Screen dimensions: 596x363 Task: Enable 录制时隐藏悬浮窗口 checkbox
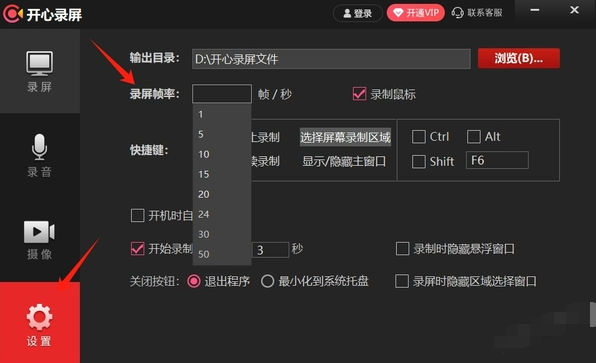tap(402, 249)
